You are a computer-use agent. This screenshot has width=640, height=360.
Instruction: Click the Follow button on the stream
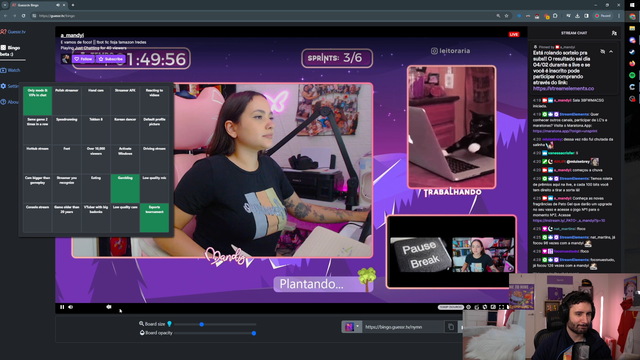(83, 59)
